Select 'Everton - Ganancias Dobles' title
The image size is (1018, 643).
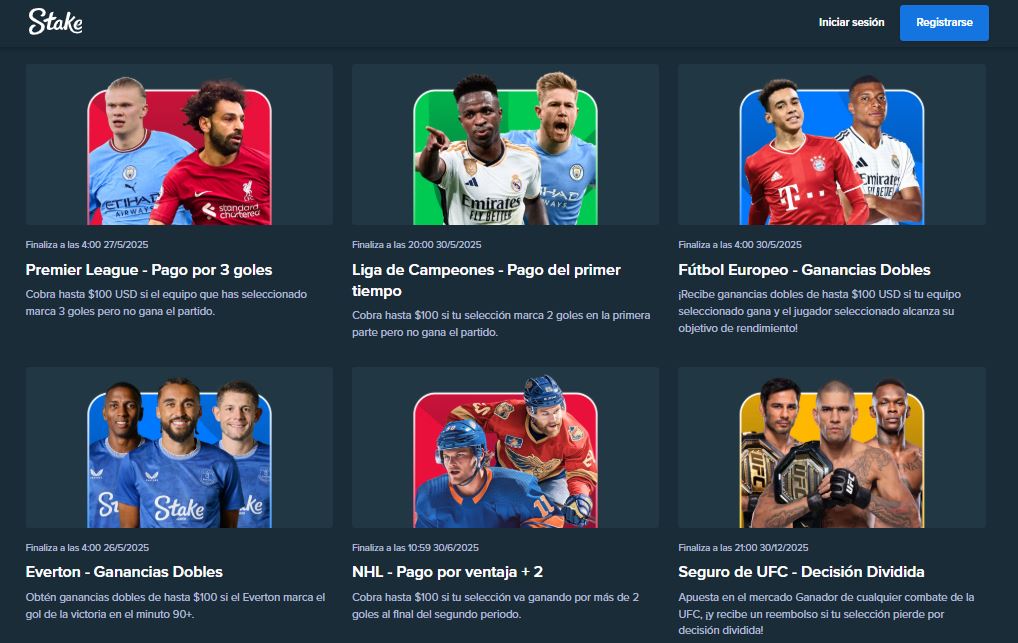(x=124, y=572)
